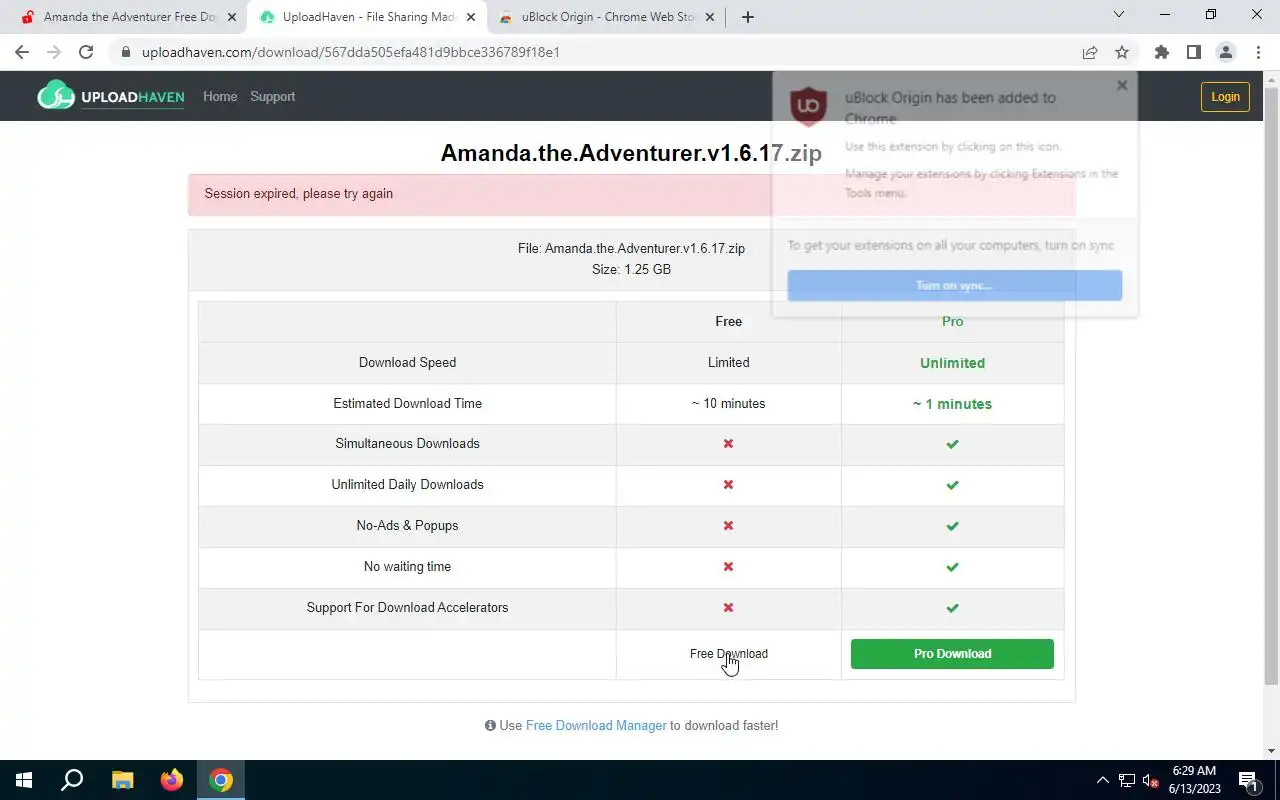Show hidden system tray icons
This screenshot has width=1280, height=800.
[1103, 780]
